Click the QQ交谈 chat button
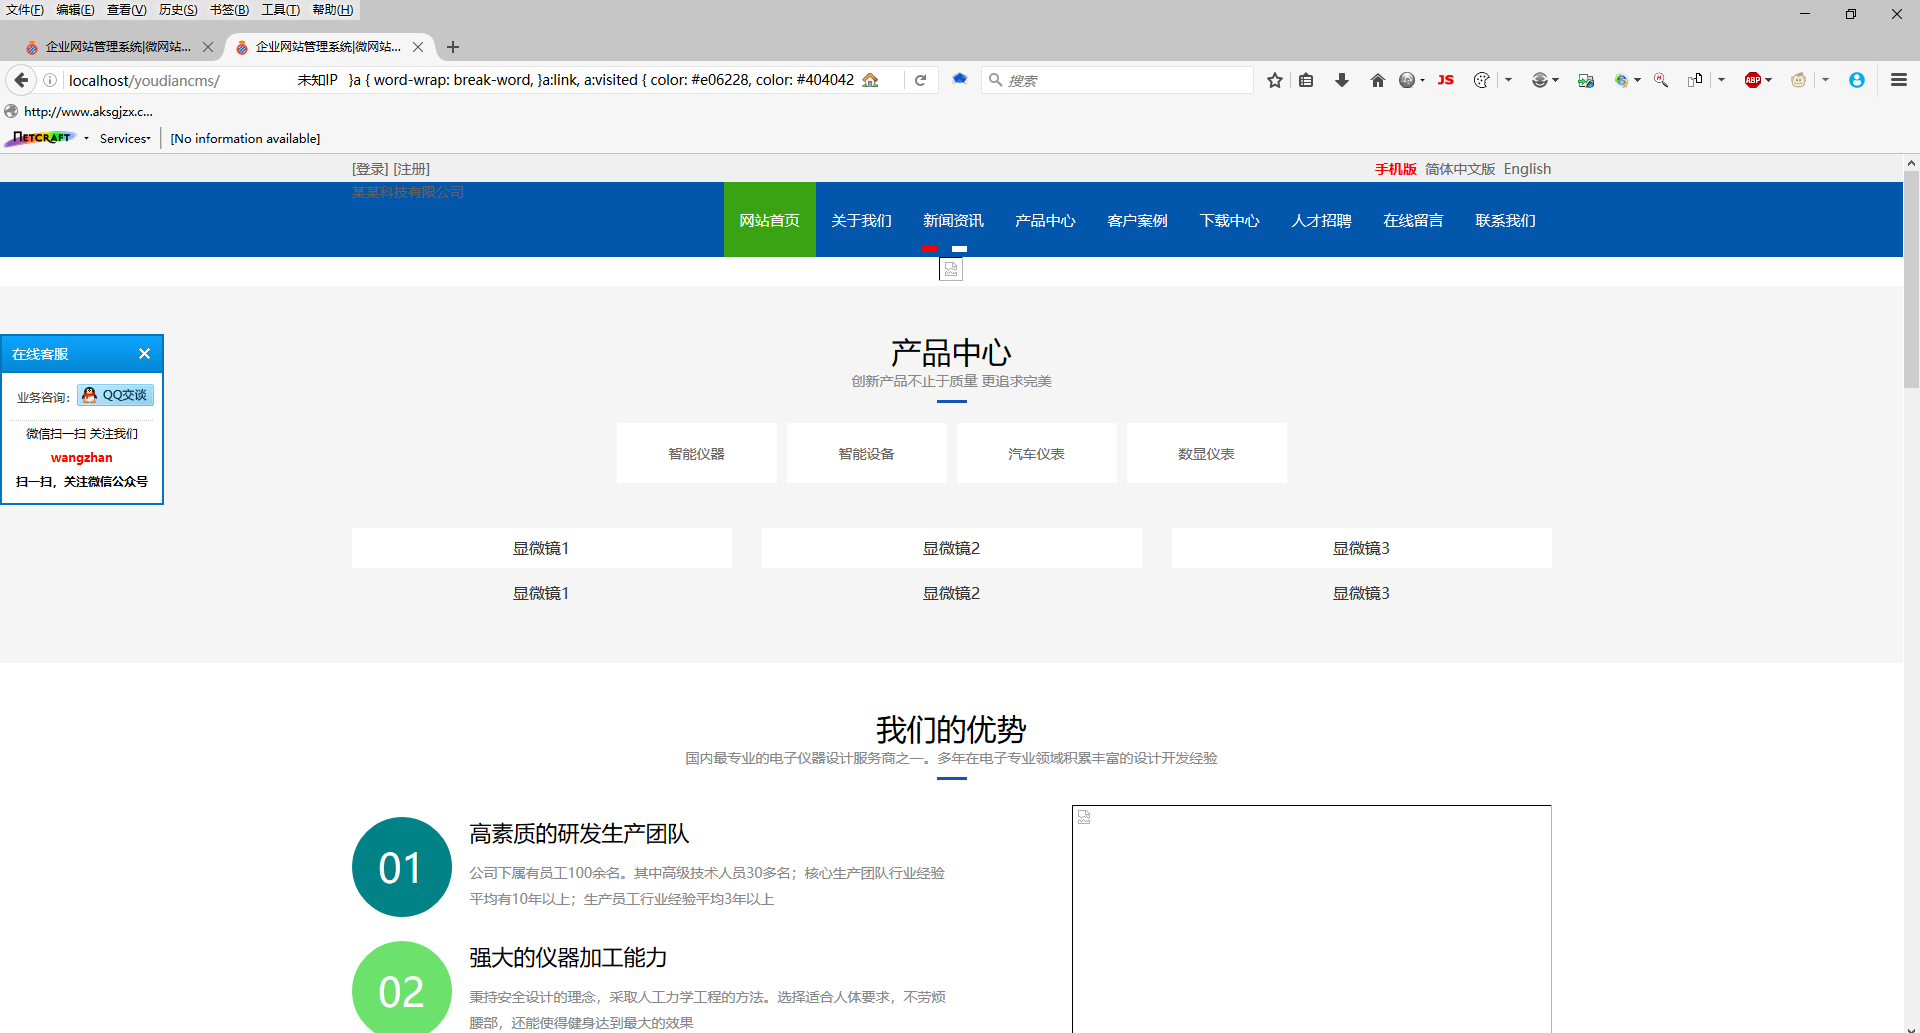Viewport: 1920px width, 1033px height. point(115,395)
